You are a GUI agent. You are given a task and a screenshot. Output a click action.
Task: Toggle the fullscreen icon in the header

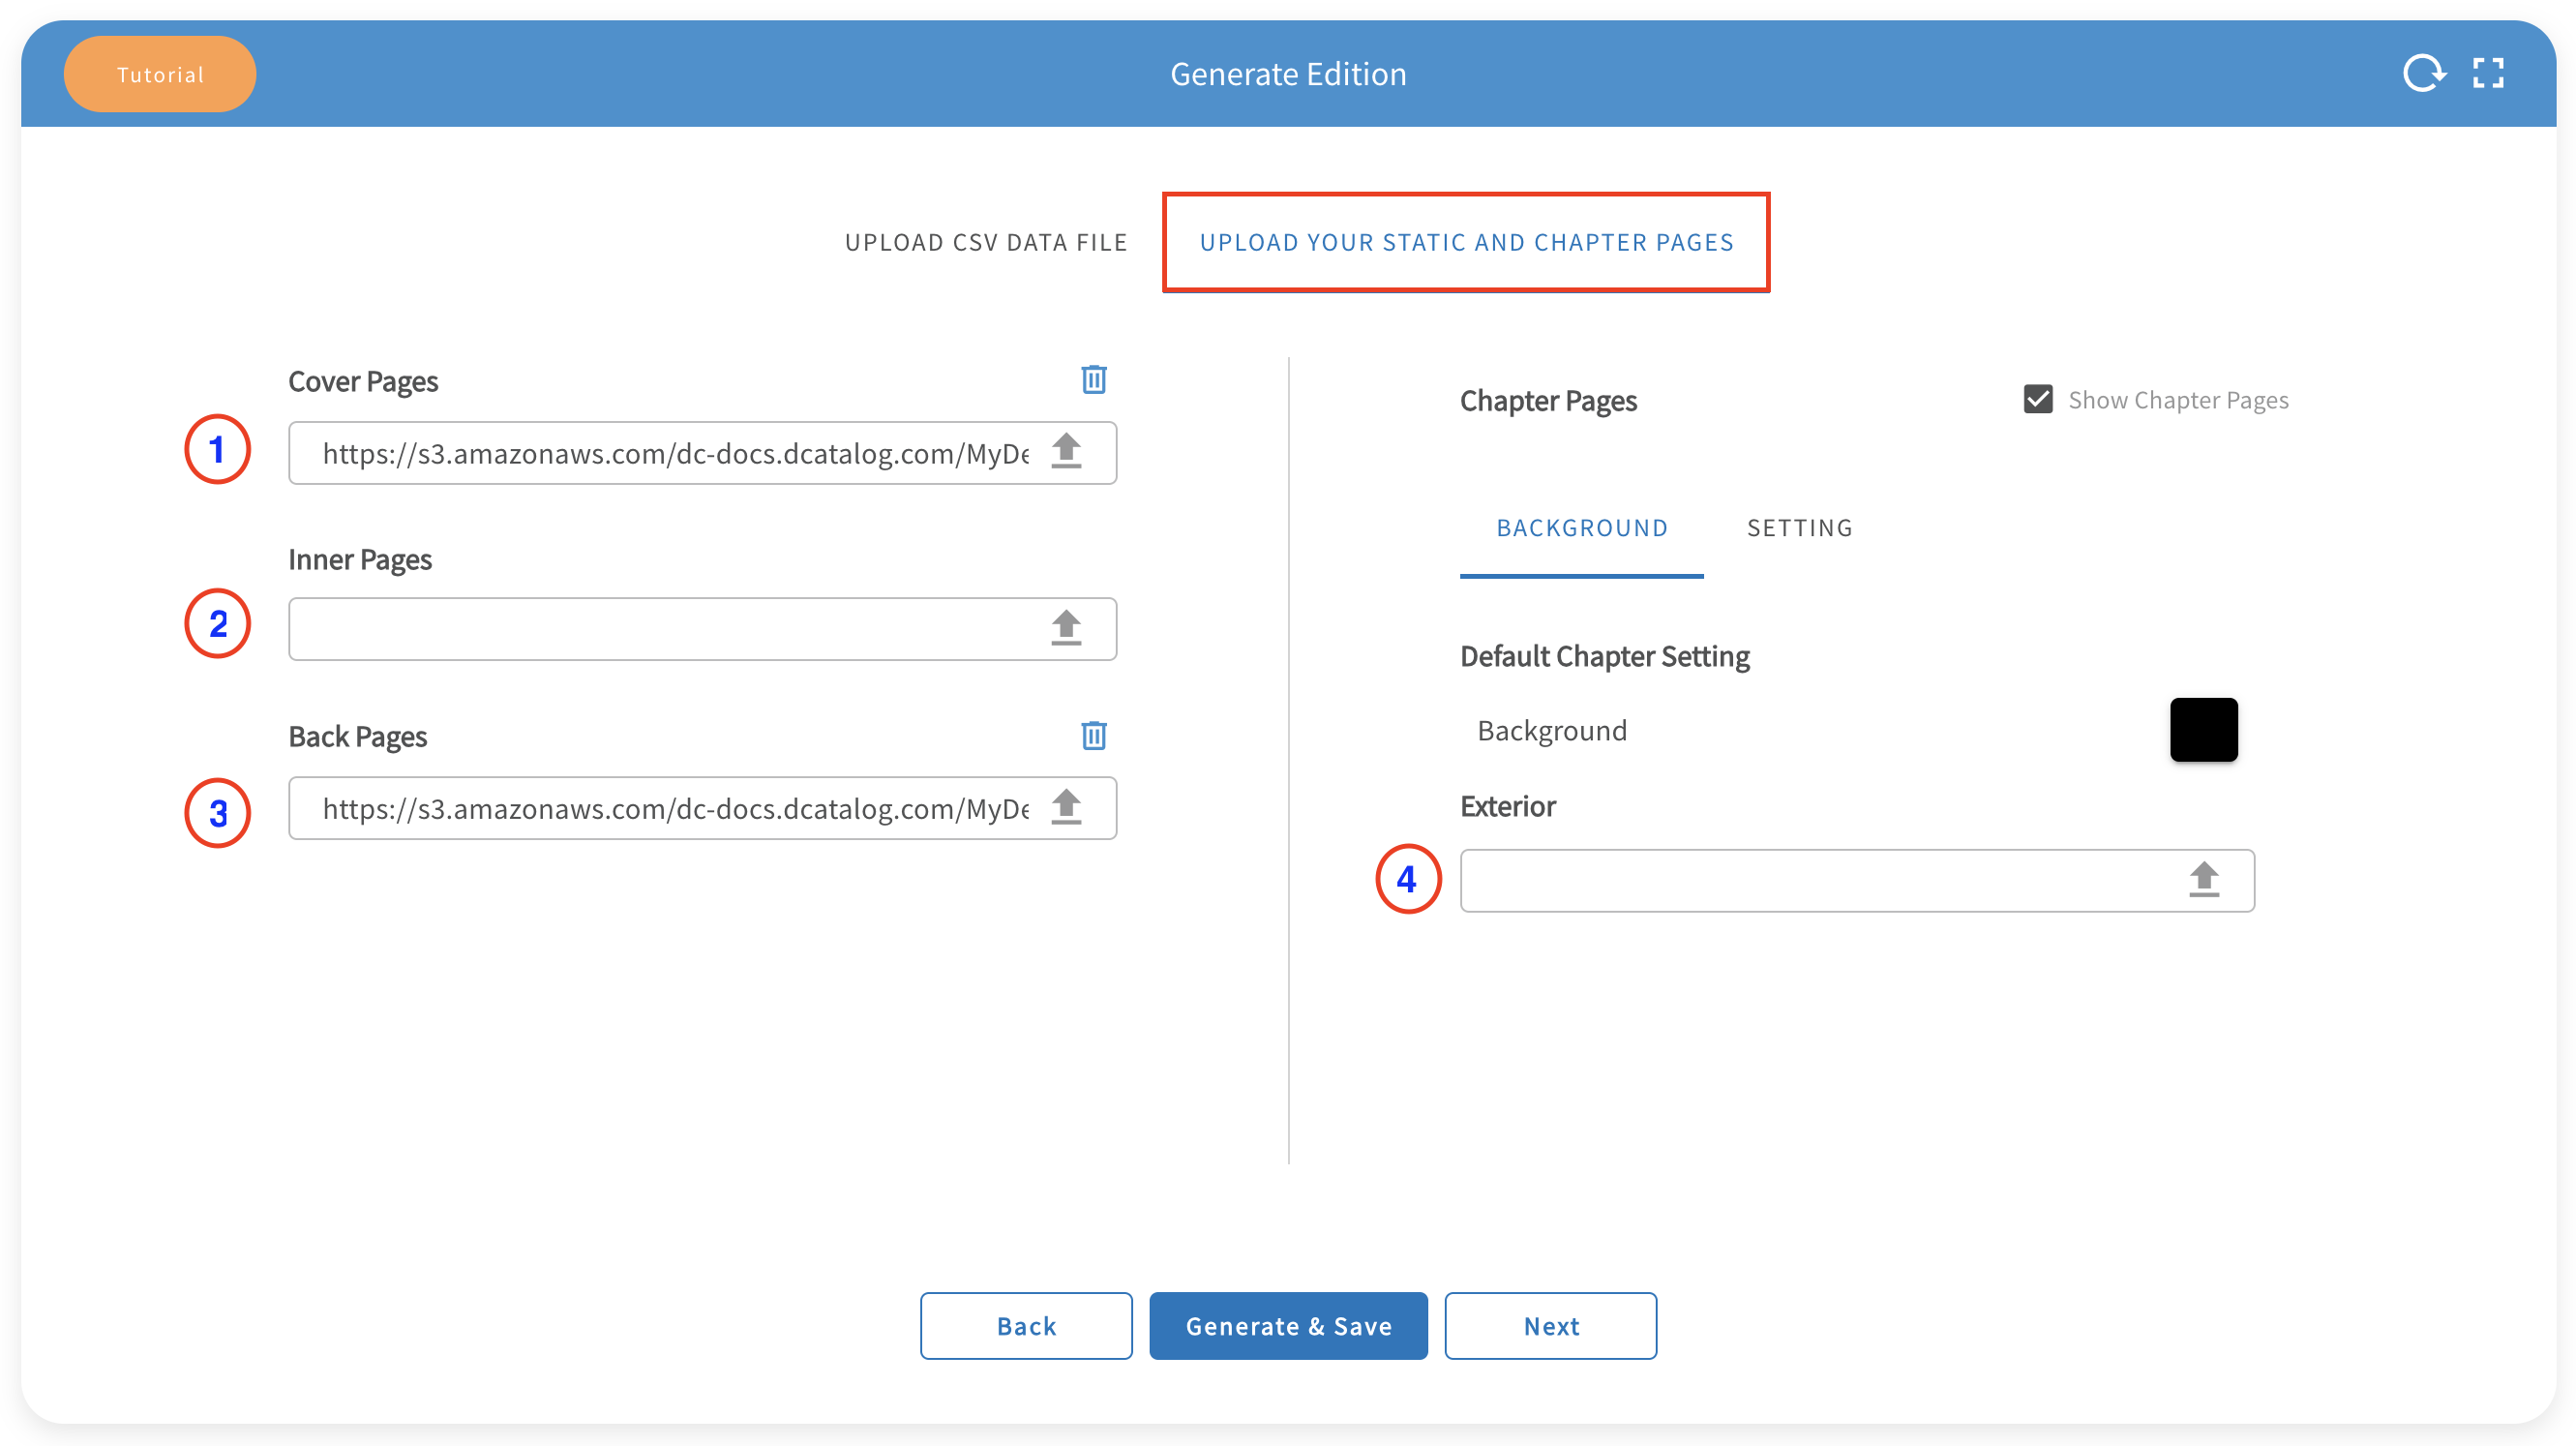[x=2488, y=73]
